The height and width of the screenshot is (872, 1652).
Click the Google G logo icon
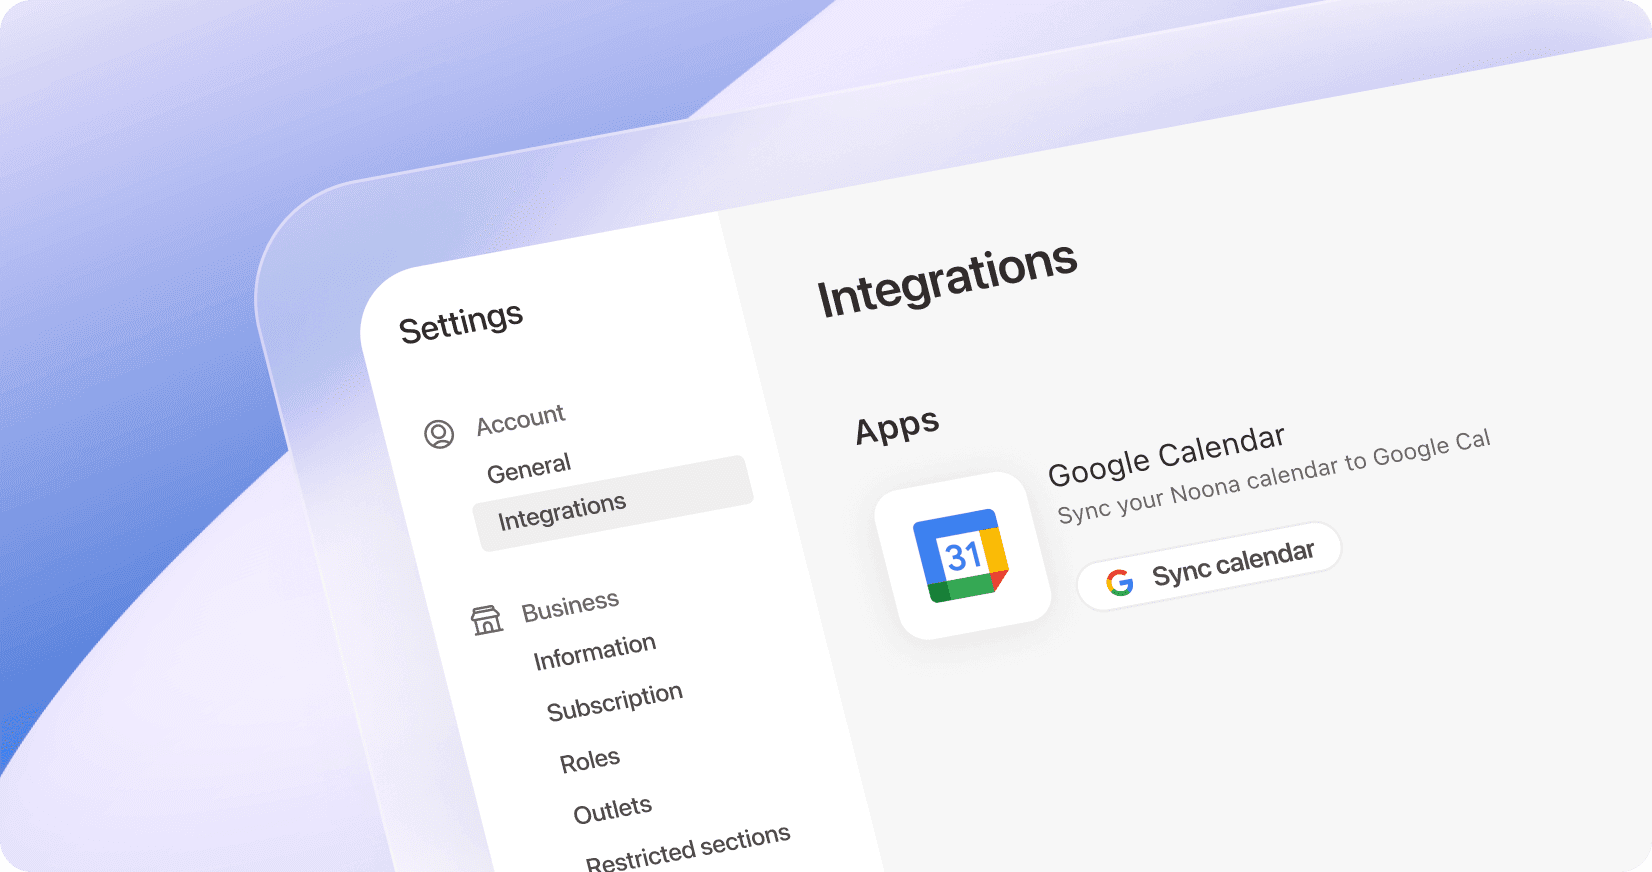[1120, 582]
